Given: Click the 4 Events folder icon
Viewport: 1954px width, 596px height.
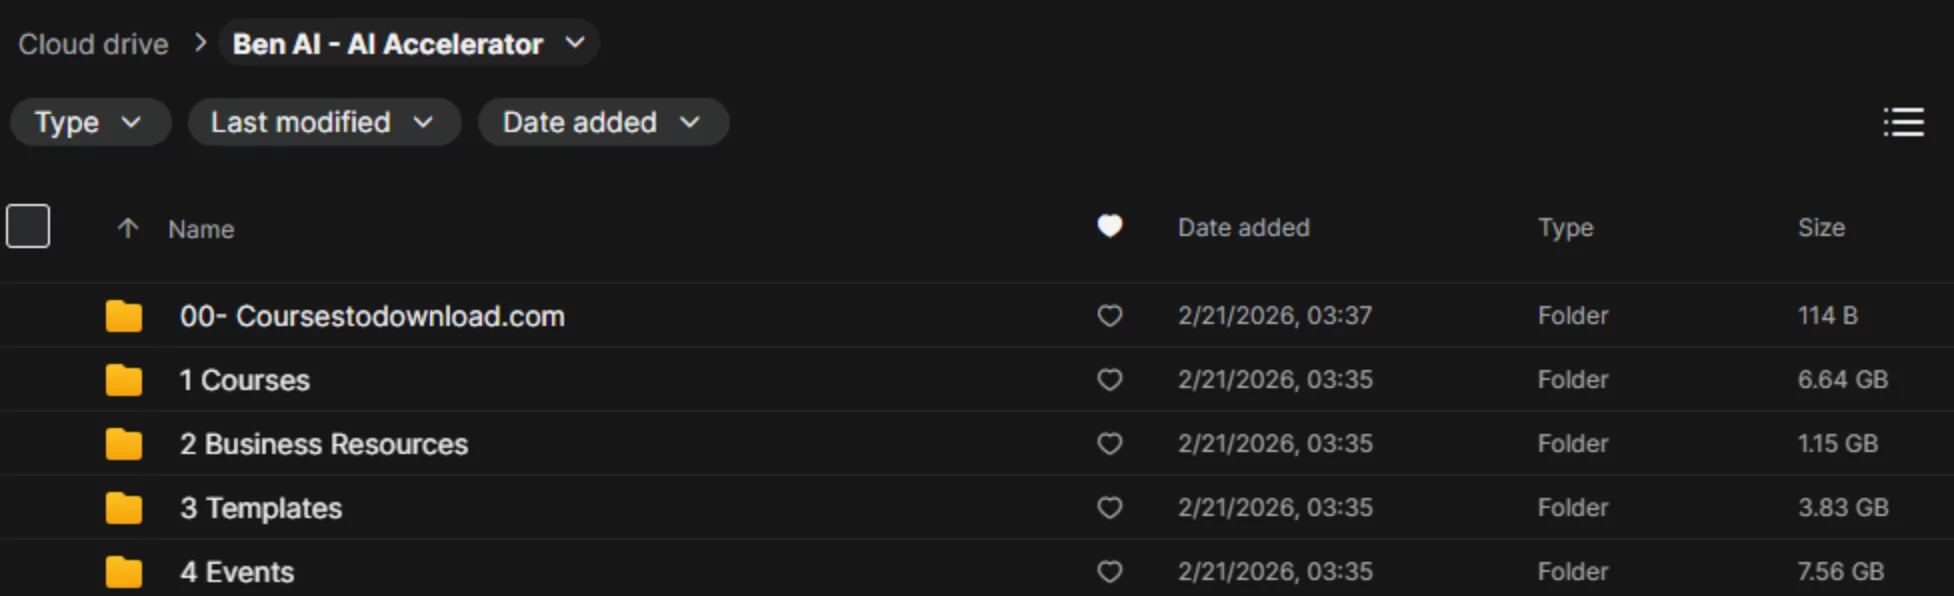Looking at the screenshot, I should click(x=124, y=572).
